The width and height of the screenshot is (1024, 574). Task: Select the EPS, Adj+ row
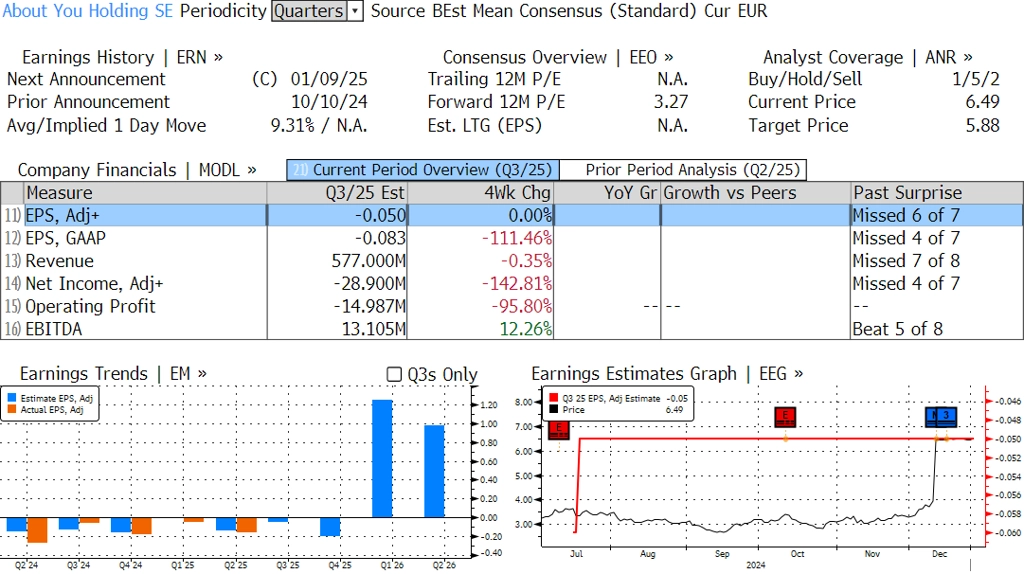point(511,215)
